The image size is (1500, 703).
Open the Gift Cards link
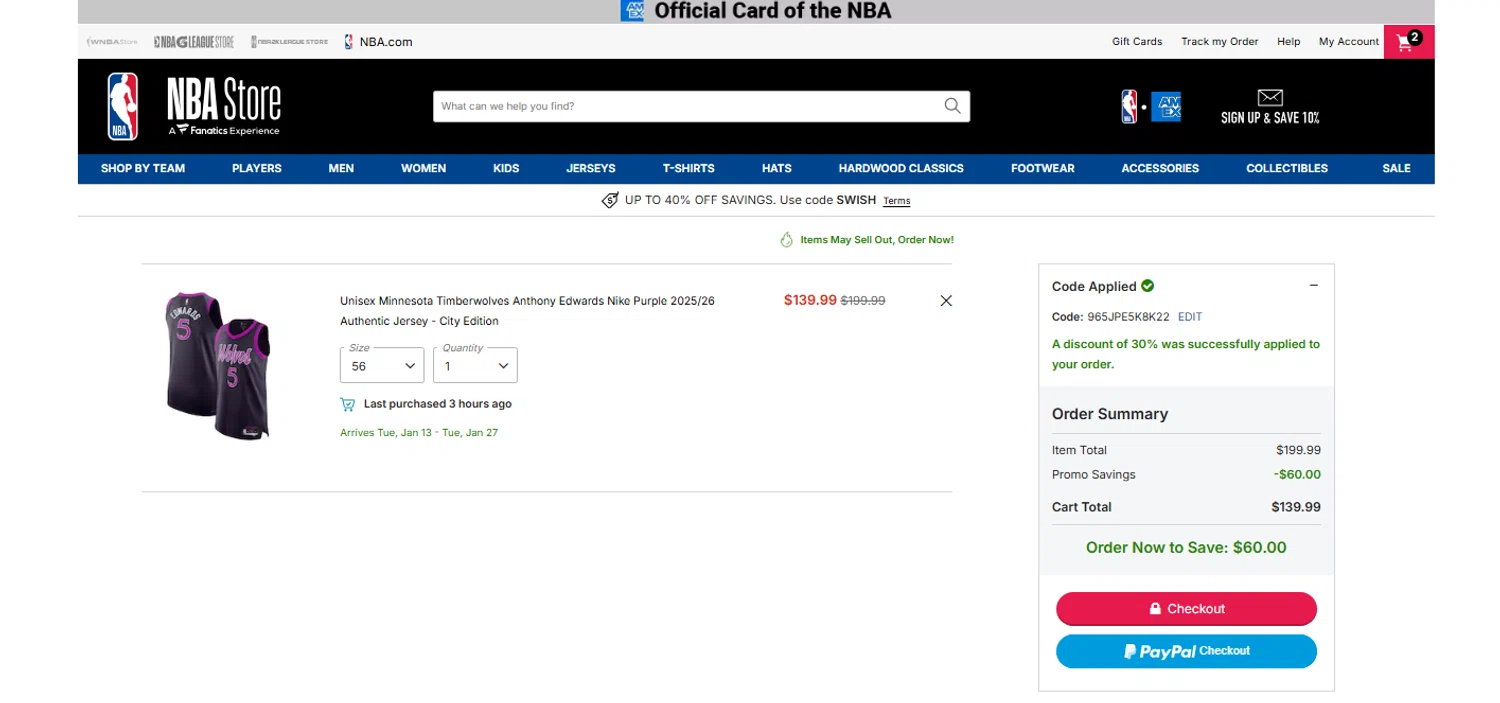1137,42
